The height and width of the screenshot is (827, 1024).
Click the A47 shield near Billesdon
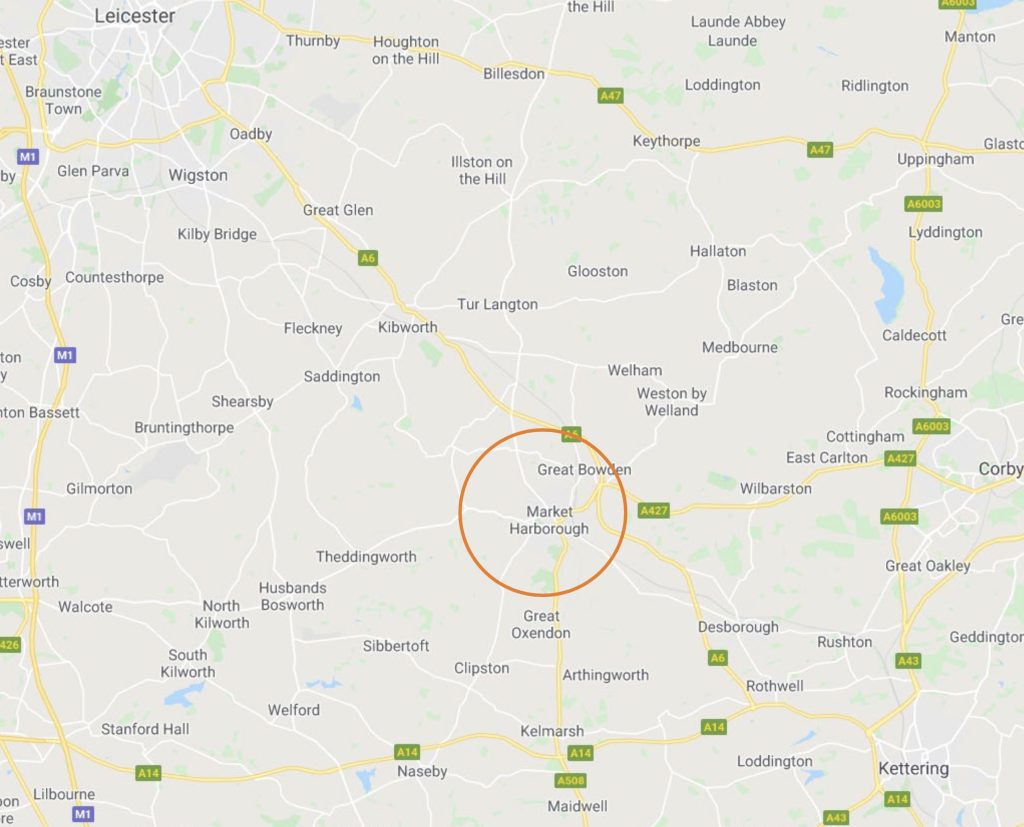(611, 96)
